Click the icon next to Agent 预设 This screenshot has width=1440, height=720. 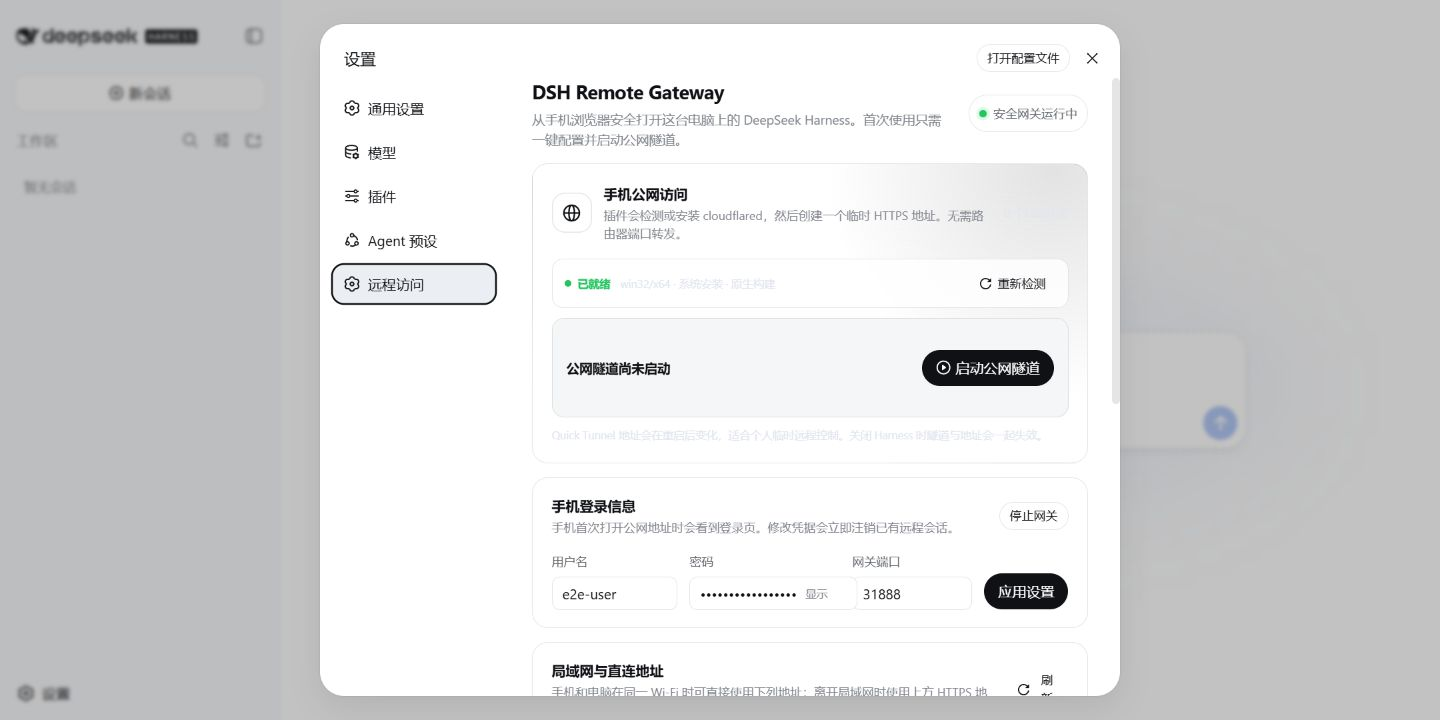click(352, 240)
